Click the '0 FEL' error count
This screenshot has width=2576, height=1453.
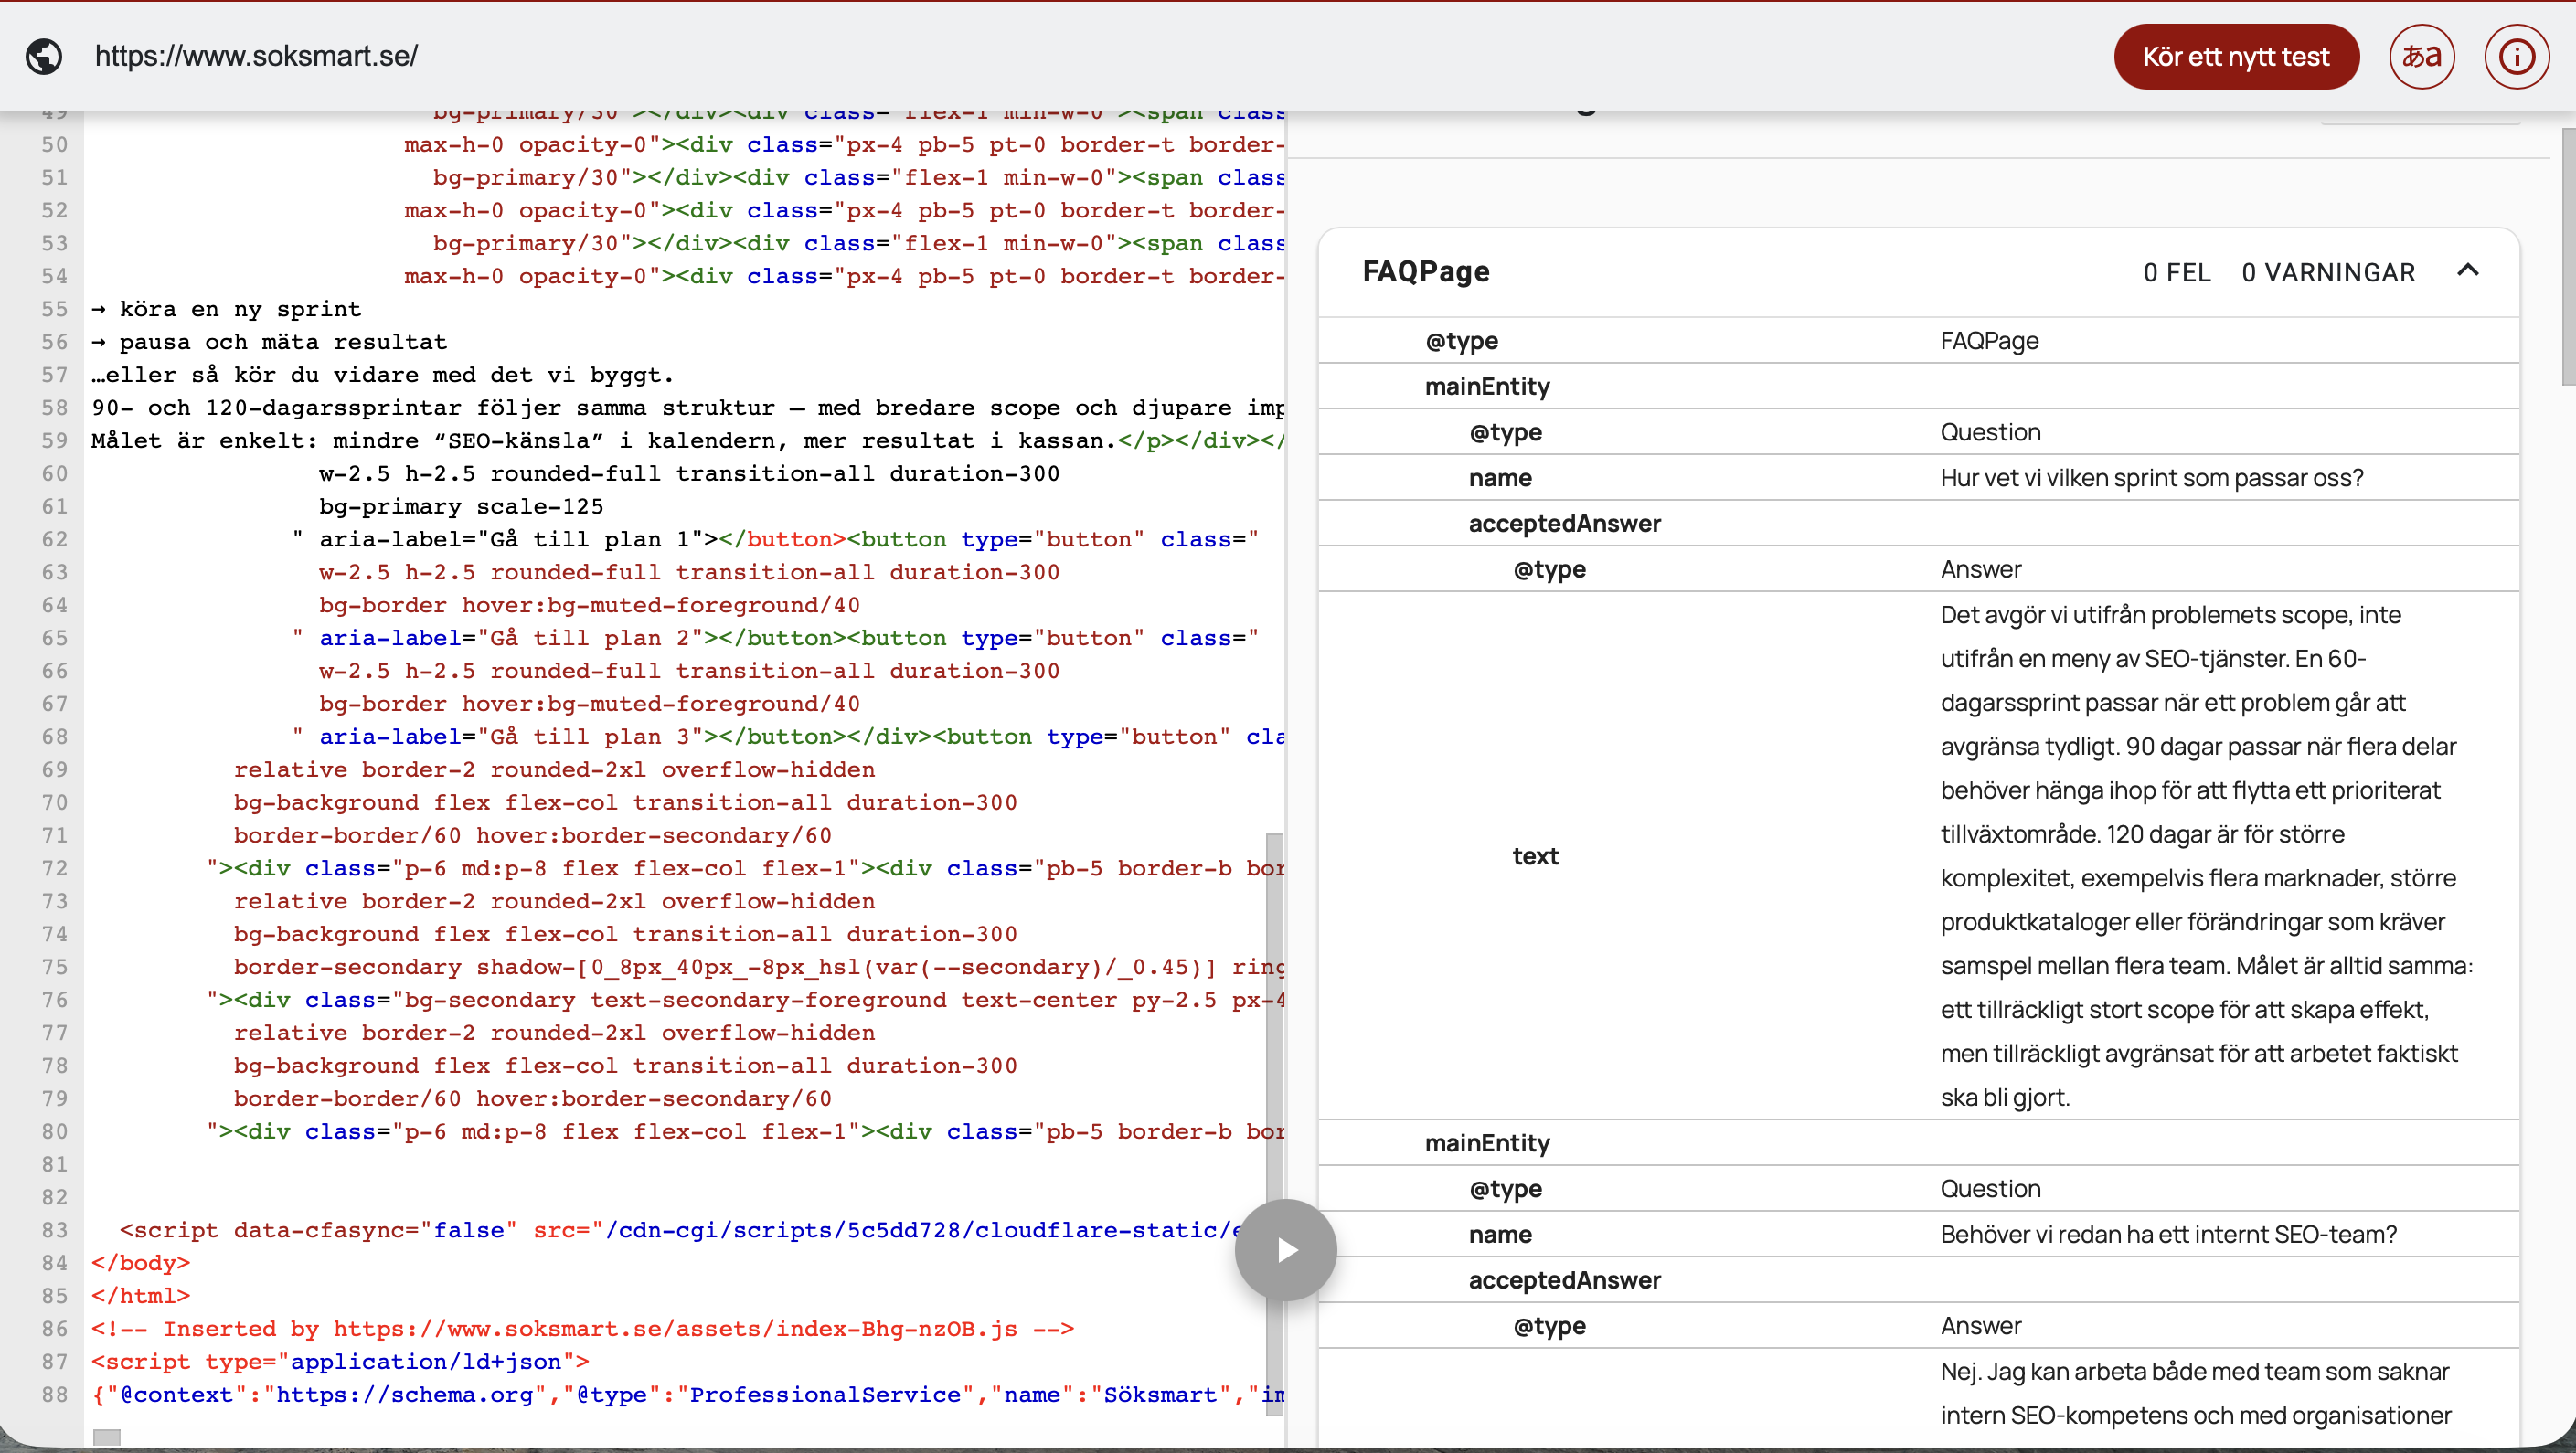tap(2177, 272)
